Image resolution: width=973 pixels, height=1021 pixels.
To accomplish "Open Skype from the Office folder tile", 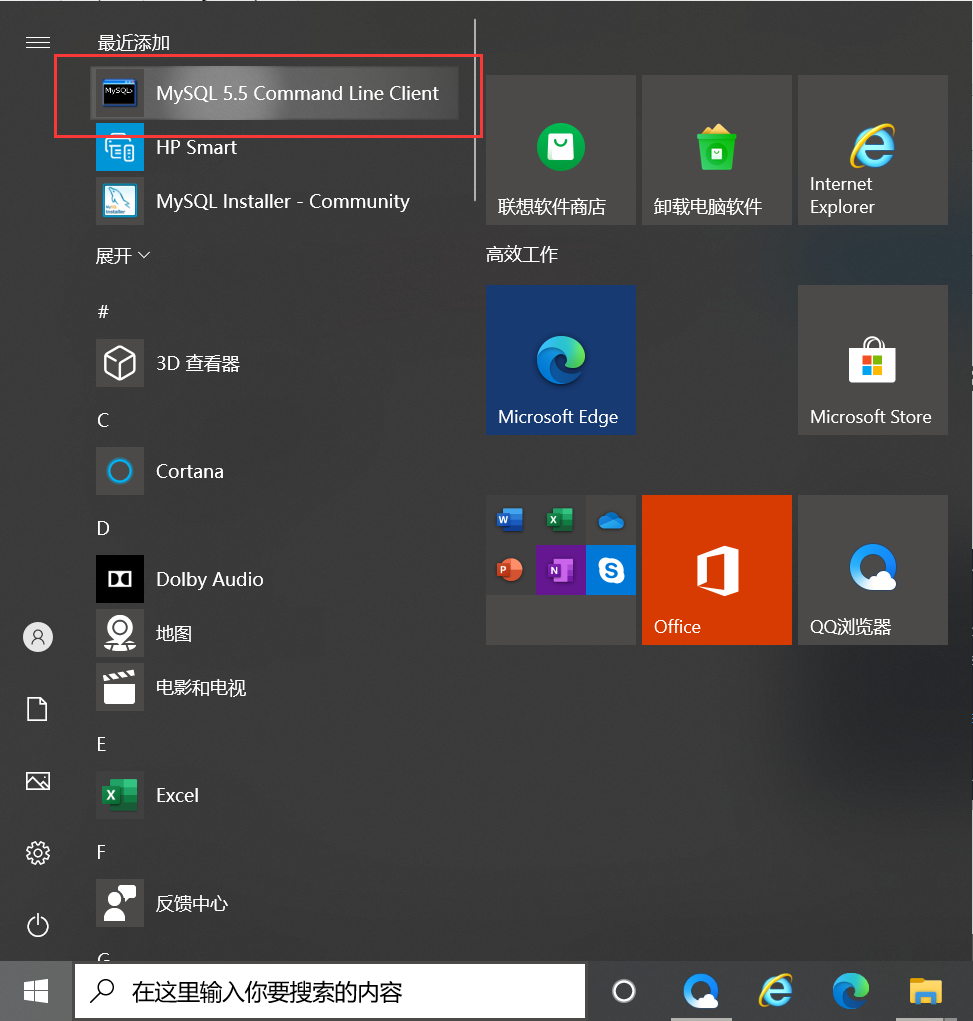I will 611,570.
